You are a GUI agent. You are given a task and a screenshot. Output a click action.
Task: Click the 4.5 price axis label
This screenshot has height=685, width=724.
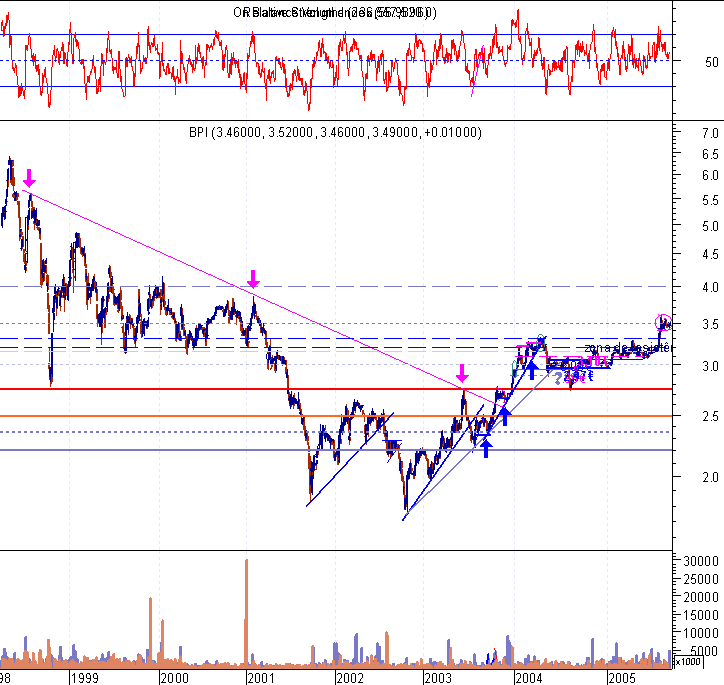pos(710,255)
